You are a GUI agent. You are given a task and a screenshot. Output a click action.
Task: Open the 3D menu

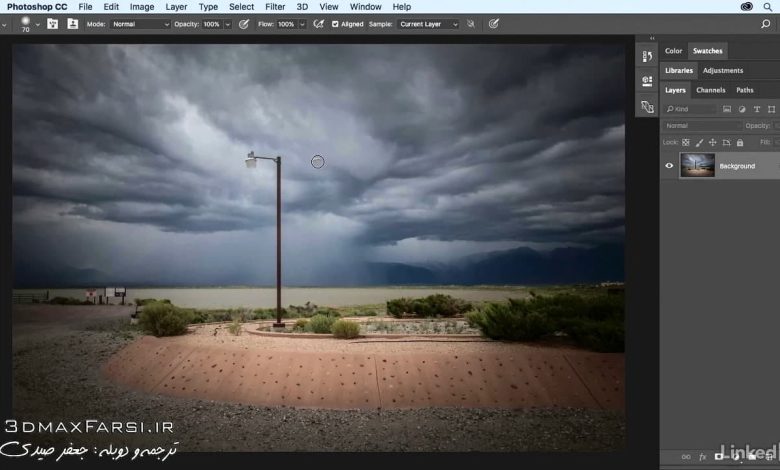(302, 6)
